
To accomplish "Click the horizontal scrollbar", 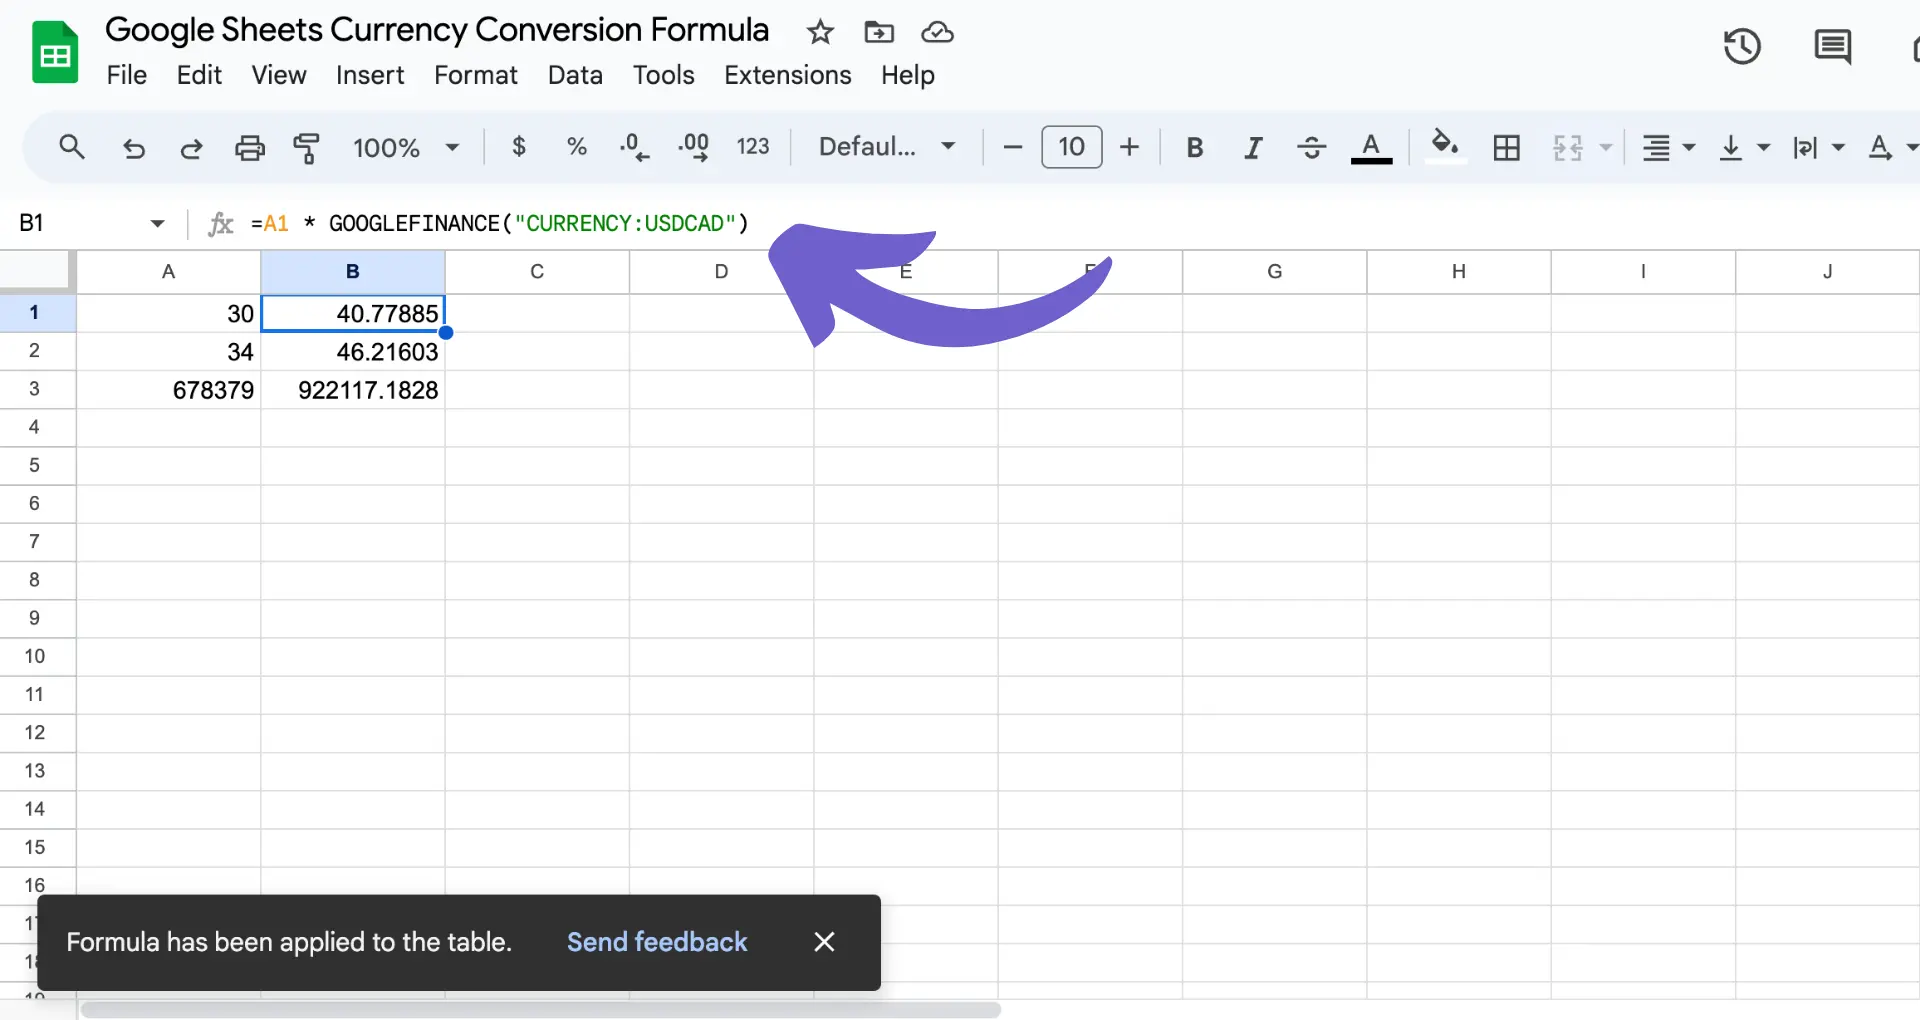I will (x=540, y=1010).
